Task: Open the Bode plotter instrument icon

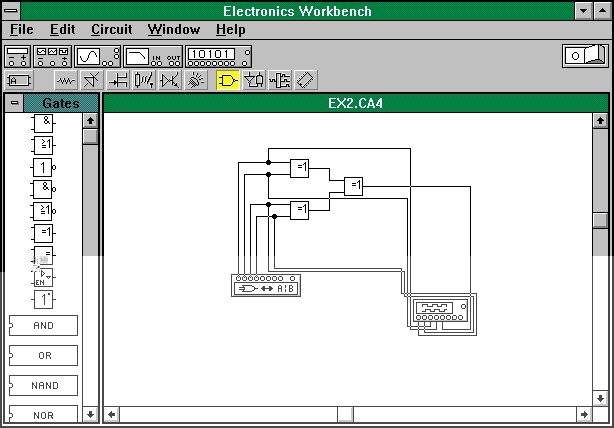Action: 153,57
